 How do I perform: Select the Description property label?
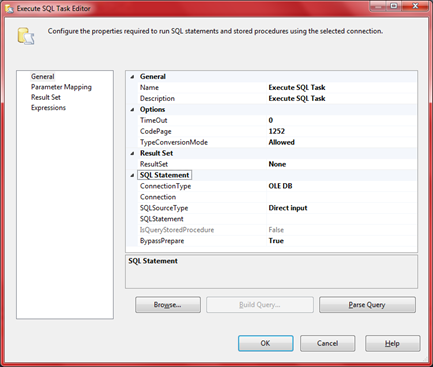click(157, 98)
